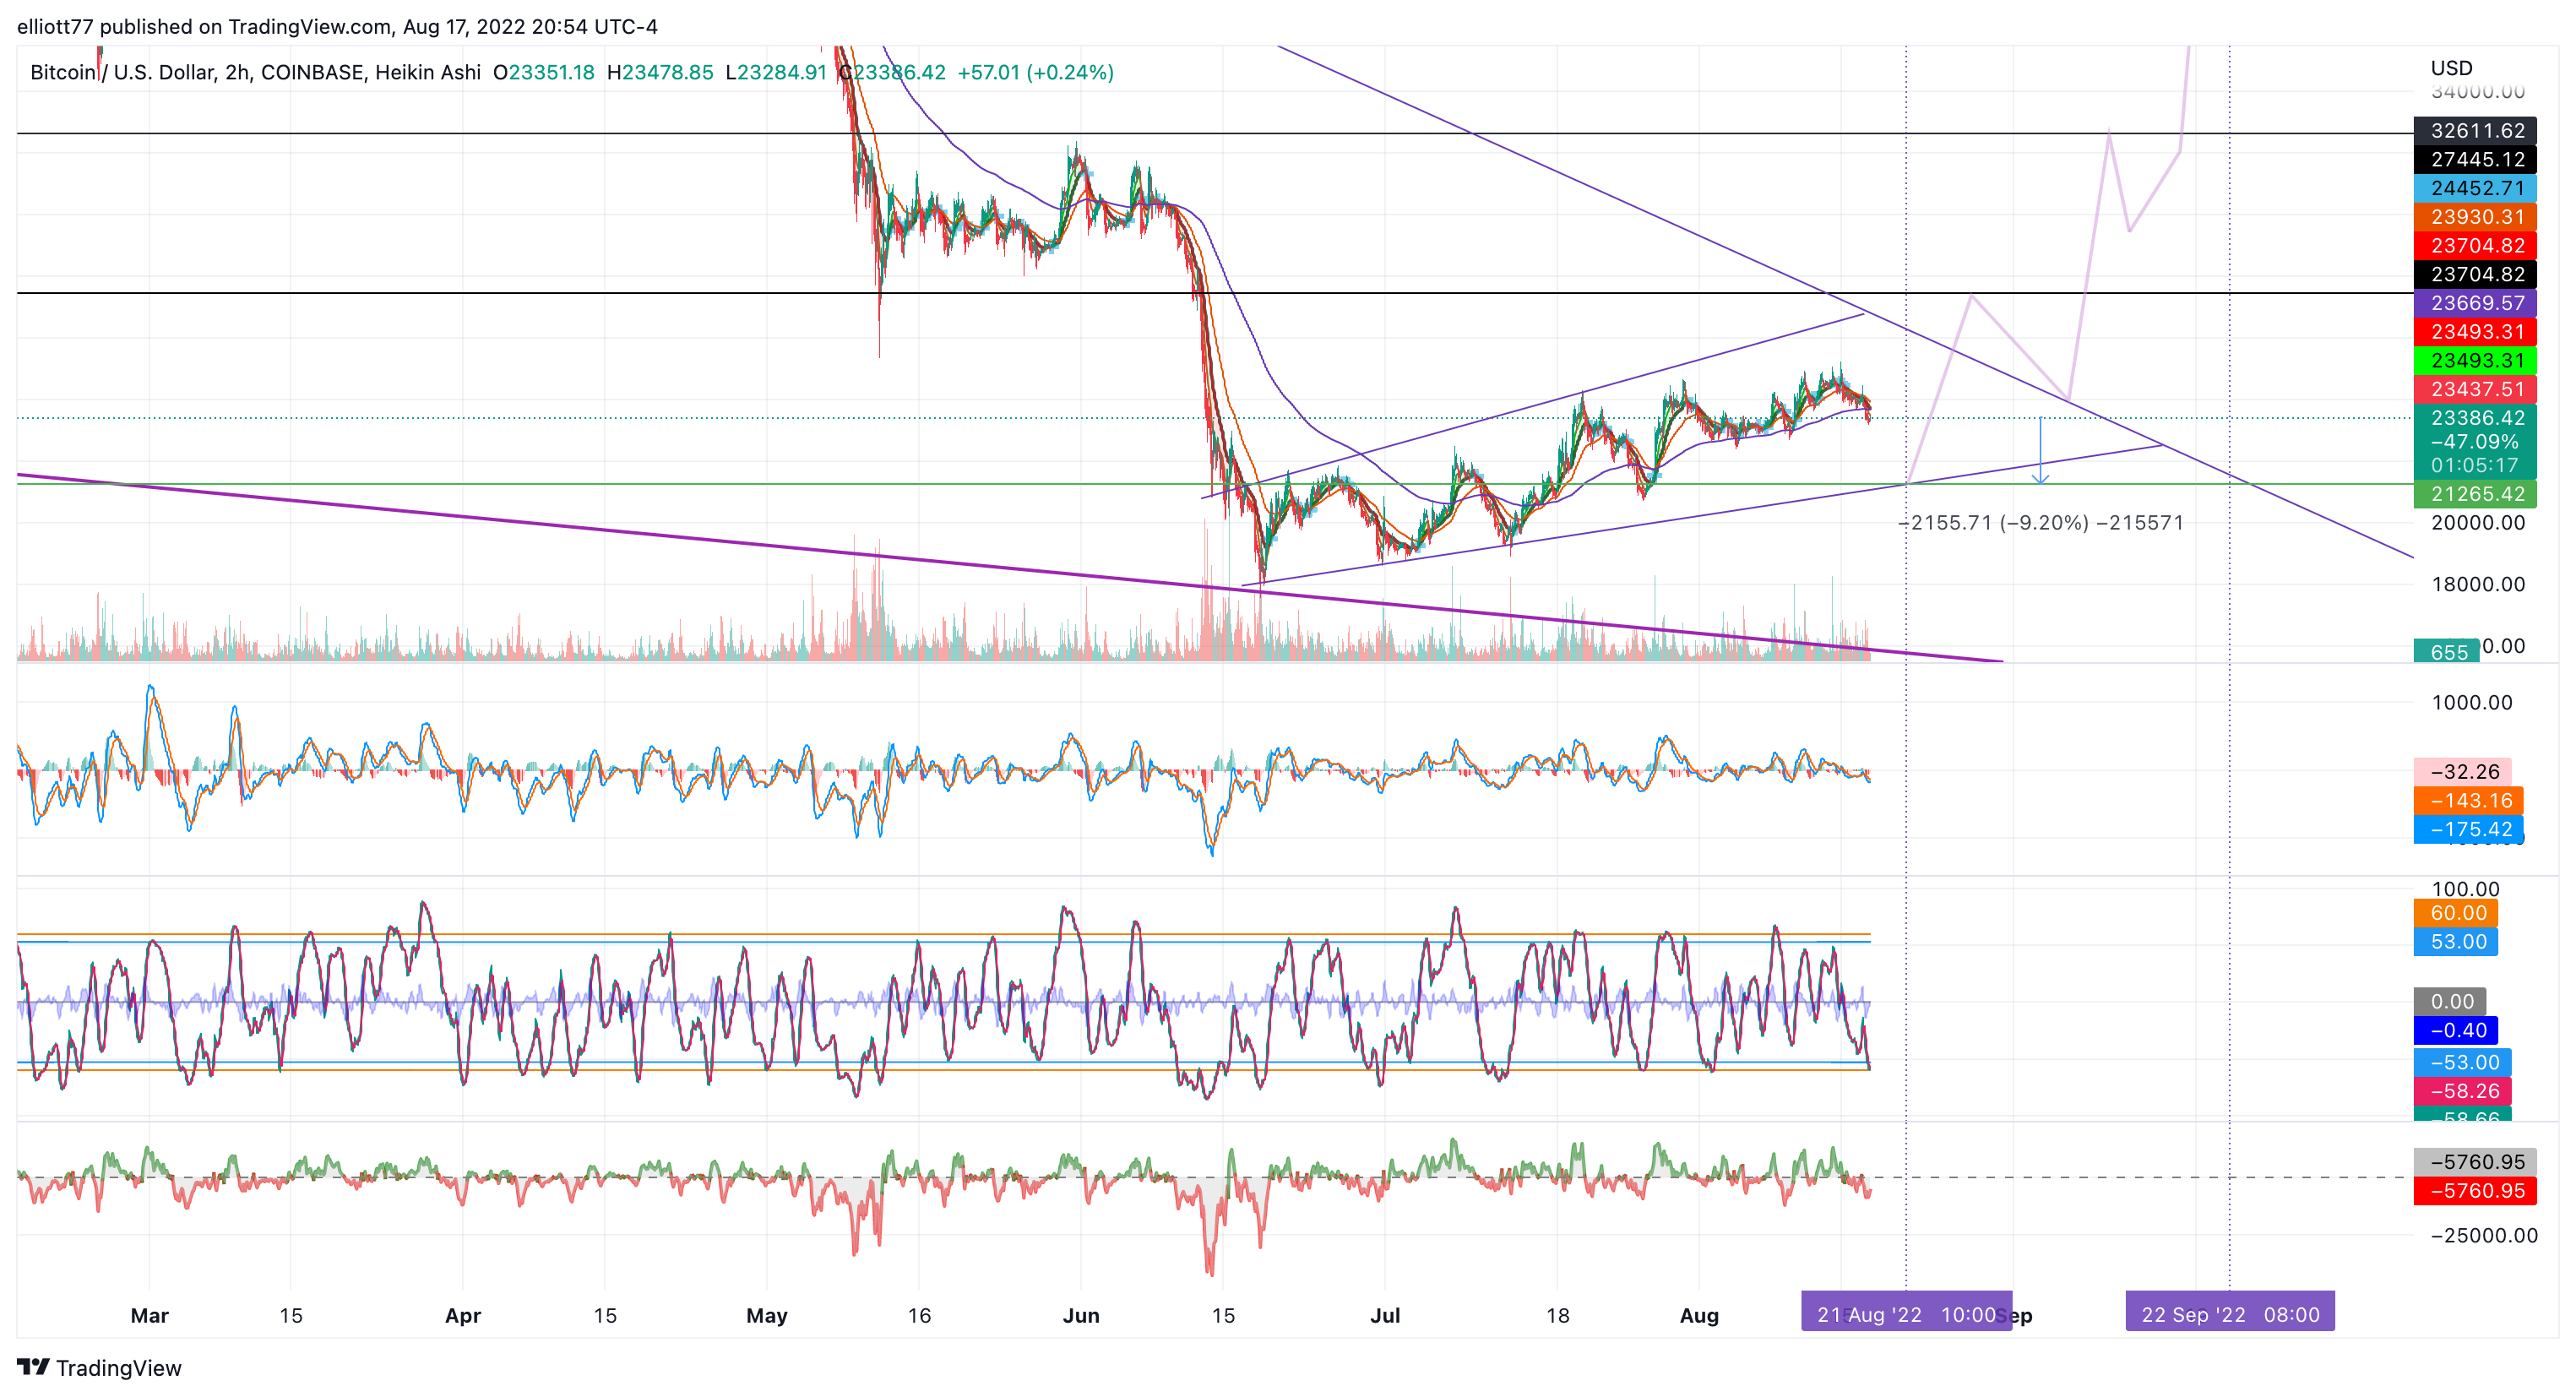
Task: Click the 24452.71 blue price label
Action: coord(2474,188)
